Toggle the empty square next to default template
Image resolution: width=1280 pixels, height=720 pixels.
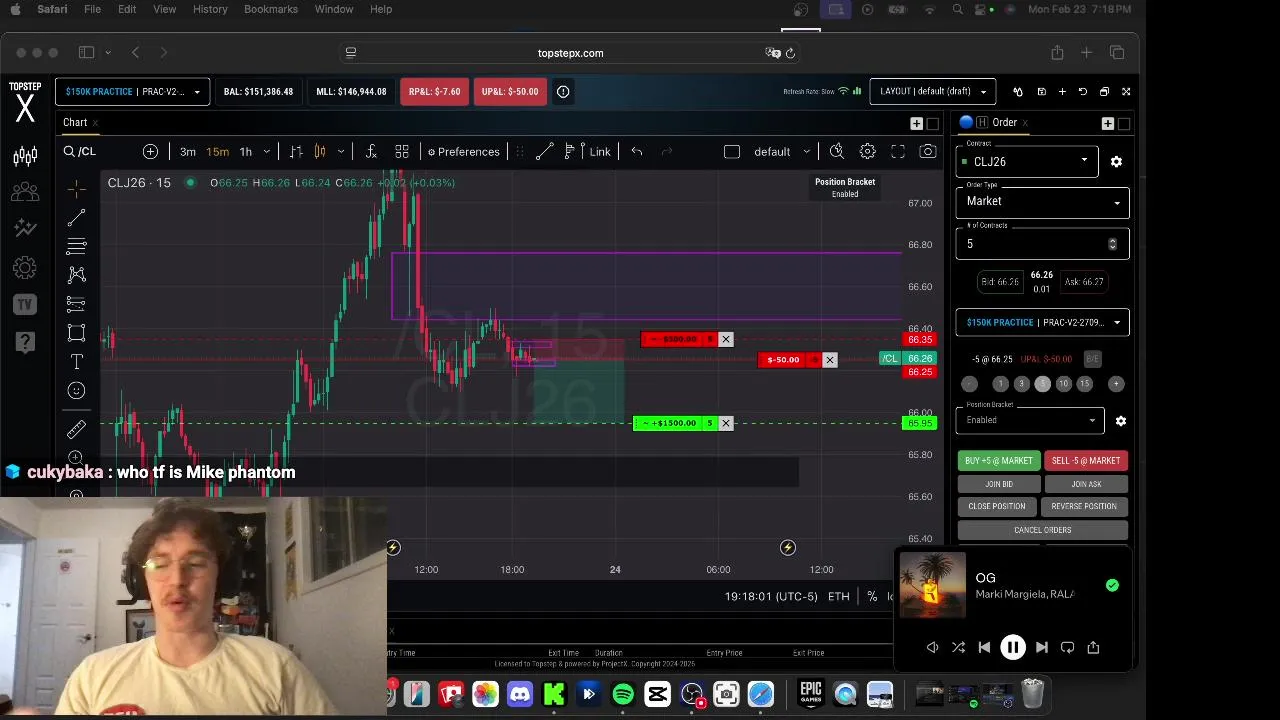(732, 152)
